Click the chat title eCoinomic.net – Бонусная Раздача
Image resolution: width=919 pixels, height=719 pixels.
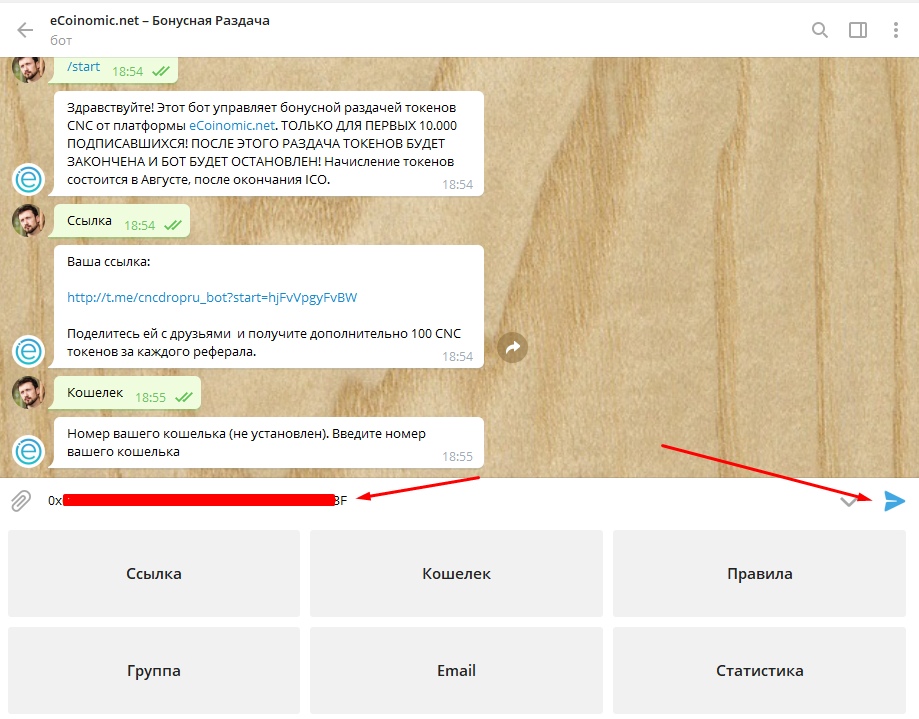160,20
